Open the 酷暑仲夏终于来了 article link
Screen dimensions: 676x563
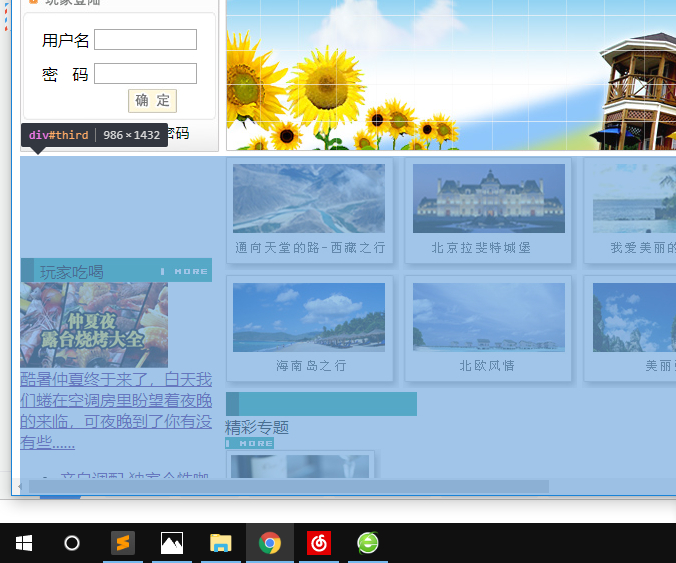(x=116, y=411)
